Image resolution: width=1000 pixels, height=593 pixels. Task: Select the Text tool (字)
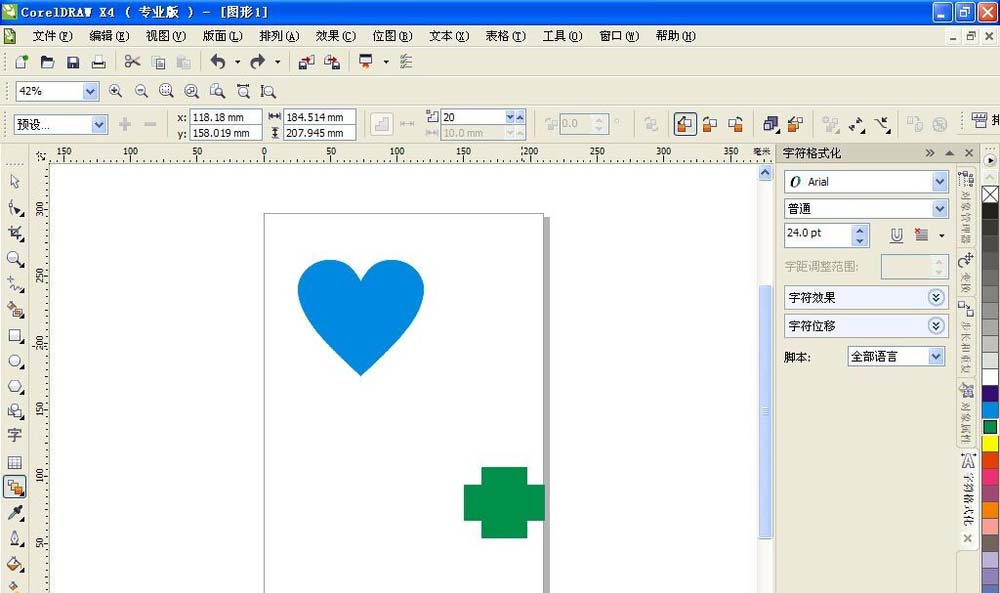click(x=15, y=436)
